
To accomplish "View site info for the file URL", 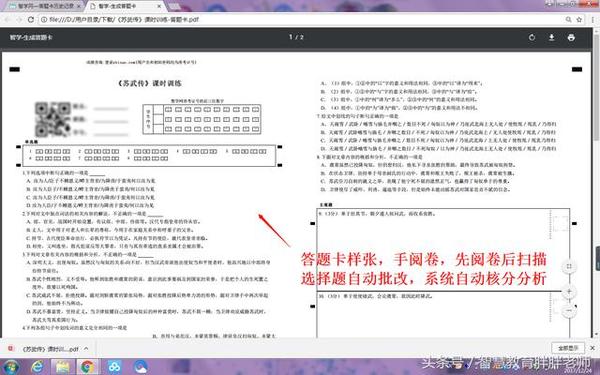I will click(x=44, y=19).
